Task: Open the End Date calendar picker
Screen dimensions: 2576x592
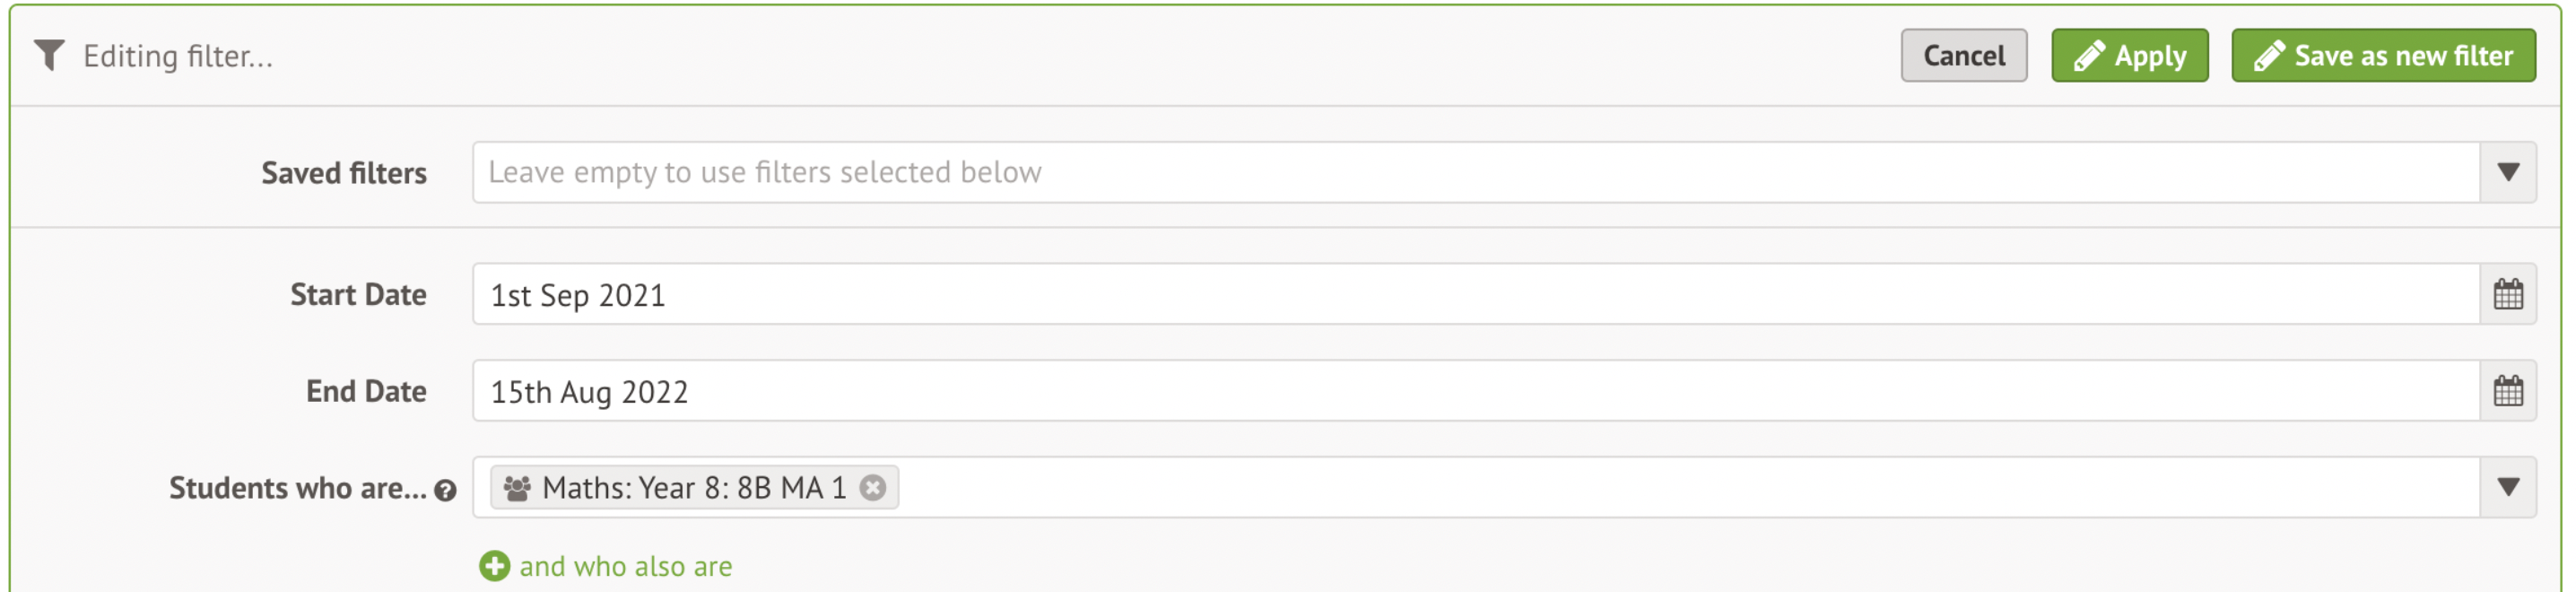Action: point(2507,391)
